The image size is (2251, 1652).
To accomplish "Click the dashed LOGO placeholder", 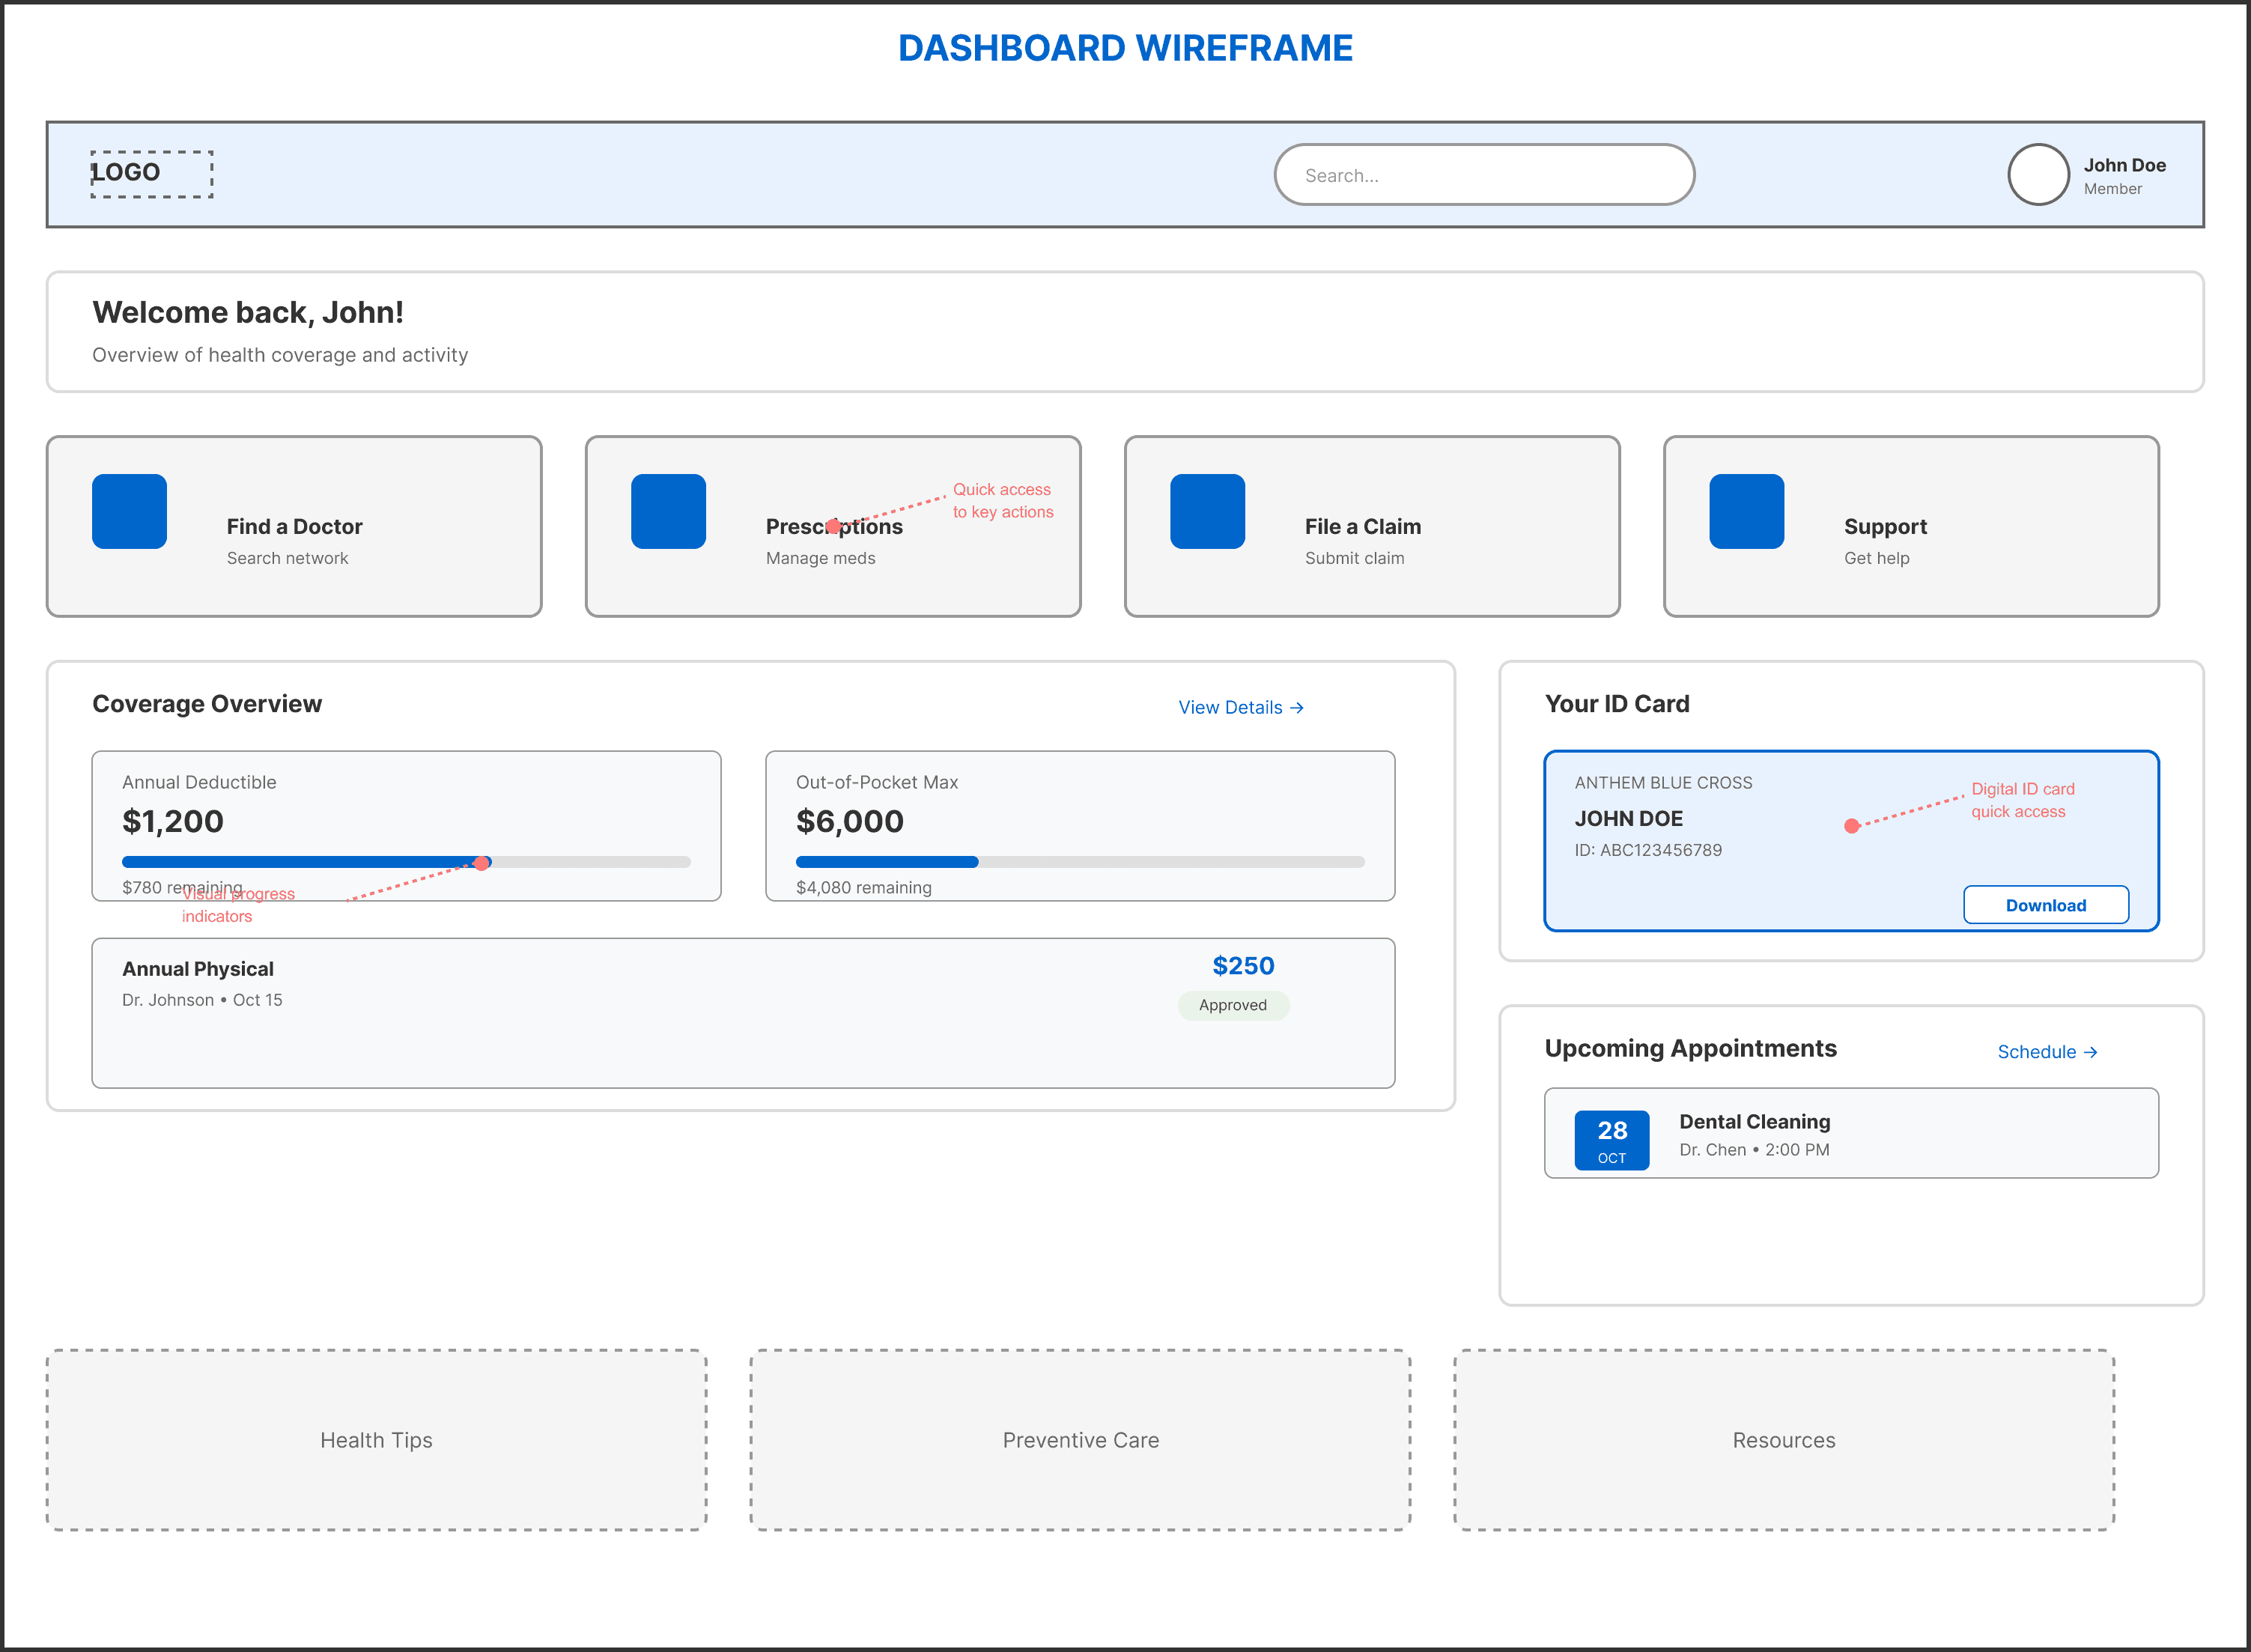I will point(151,174).
